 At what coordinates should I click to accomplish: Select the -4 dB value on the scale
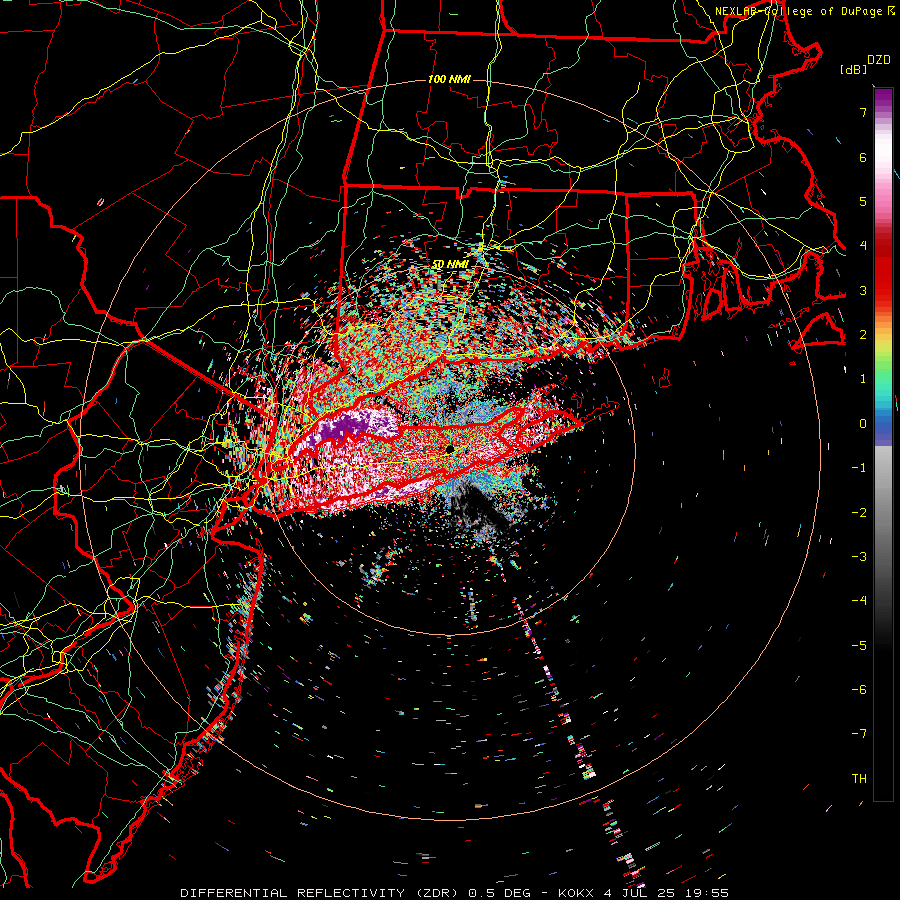[859, 601]
